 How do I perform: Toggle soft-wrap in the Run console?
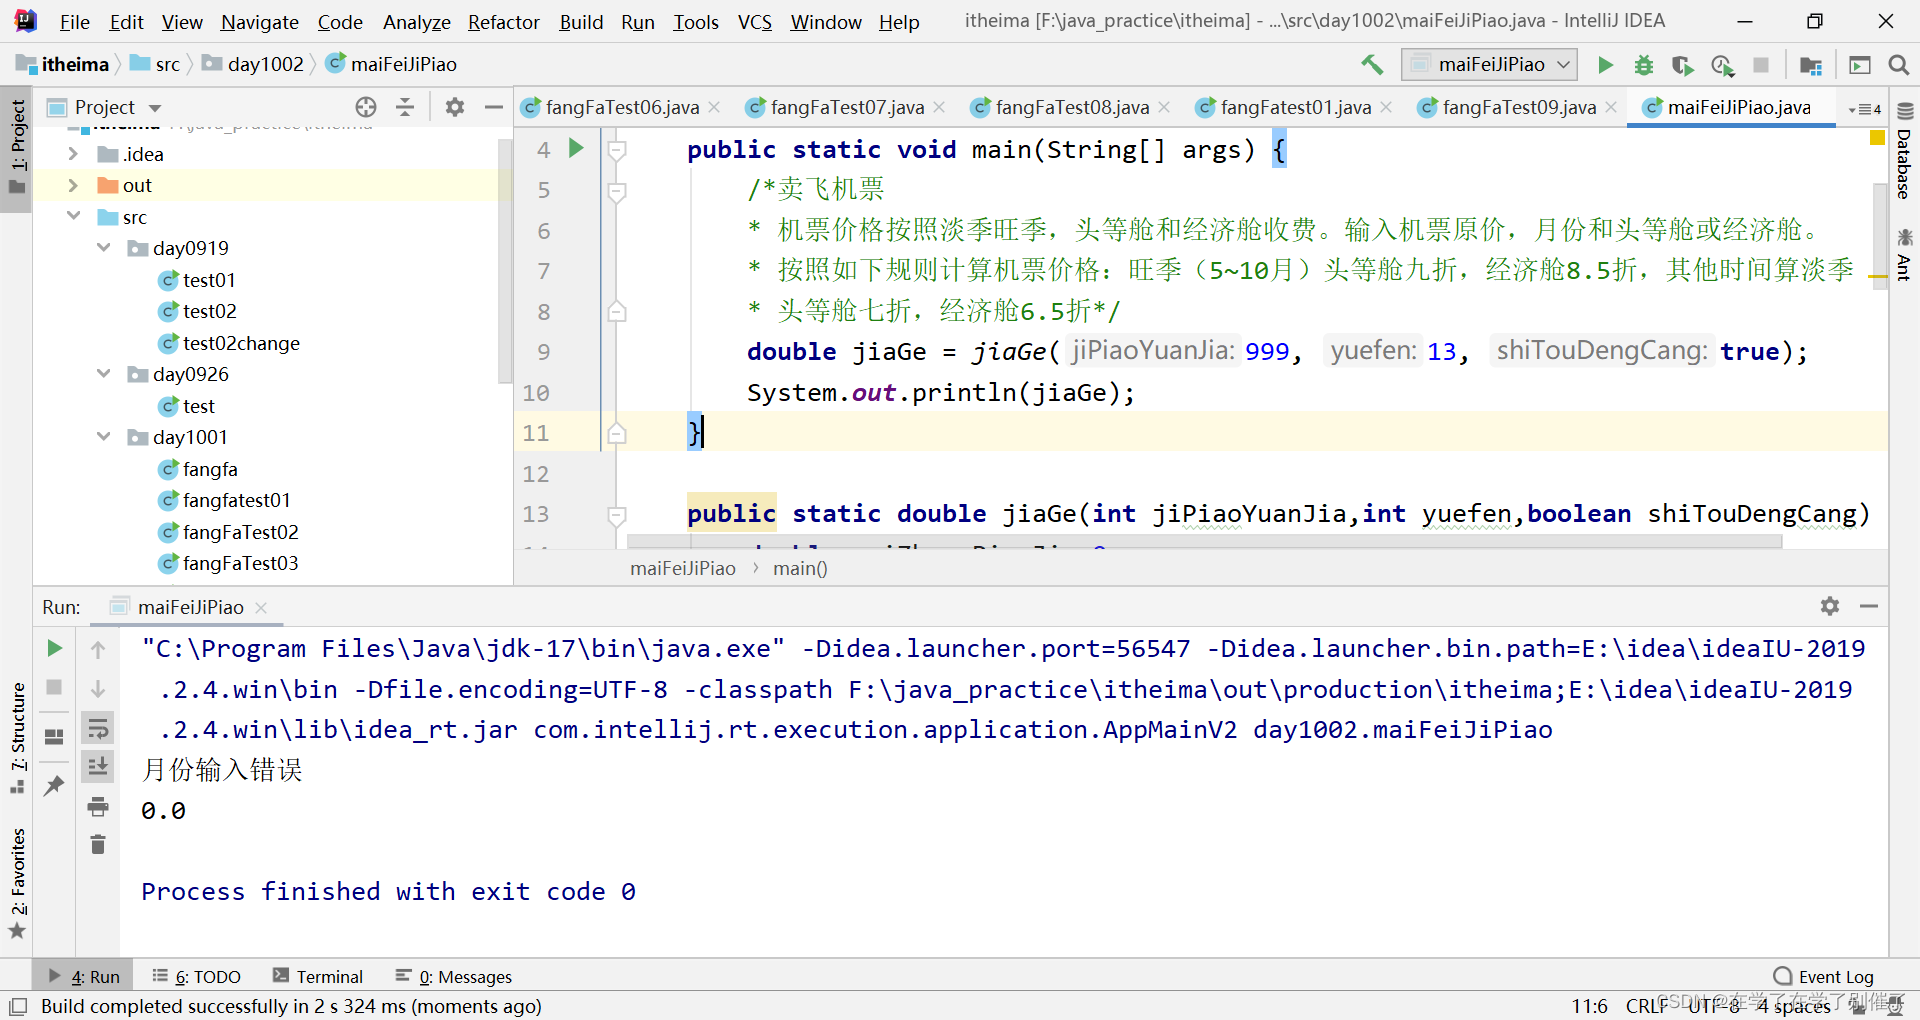(x=97, y=728)
